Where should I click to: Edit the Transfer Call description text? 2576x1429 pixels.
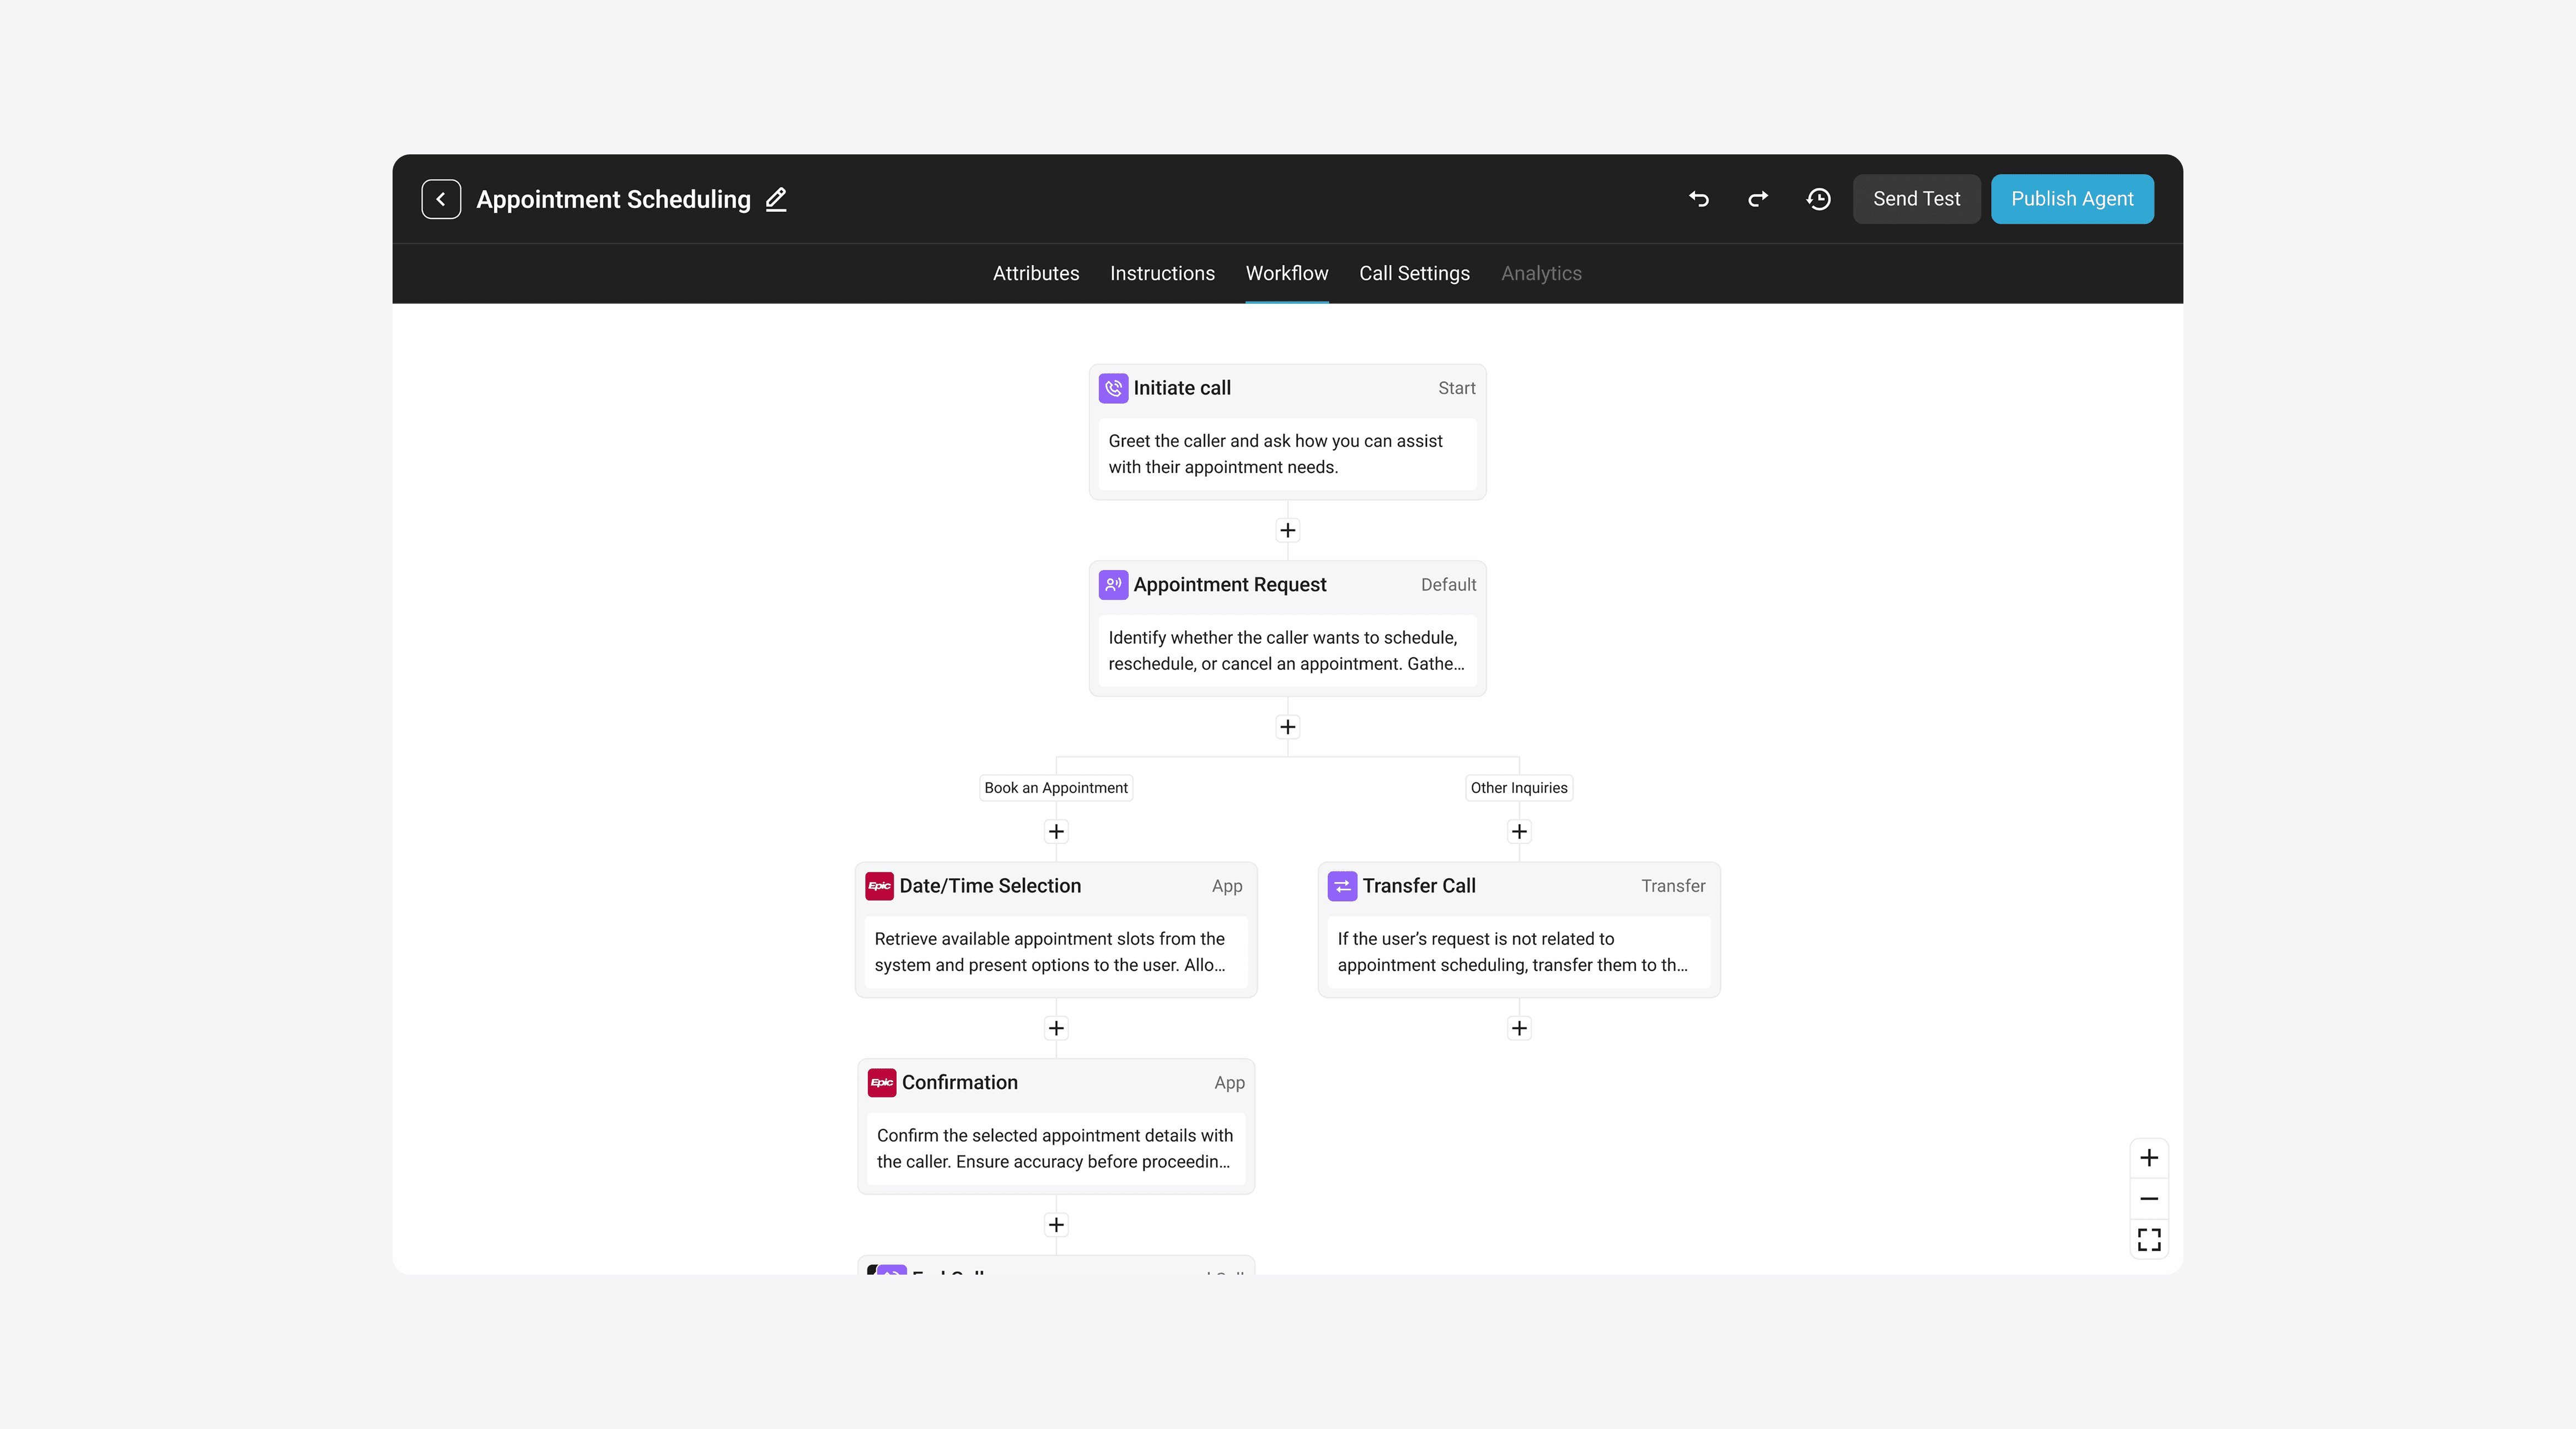point(1518,952)
